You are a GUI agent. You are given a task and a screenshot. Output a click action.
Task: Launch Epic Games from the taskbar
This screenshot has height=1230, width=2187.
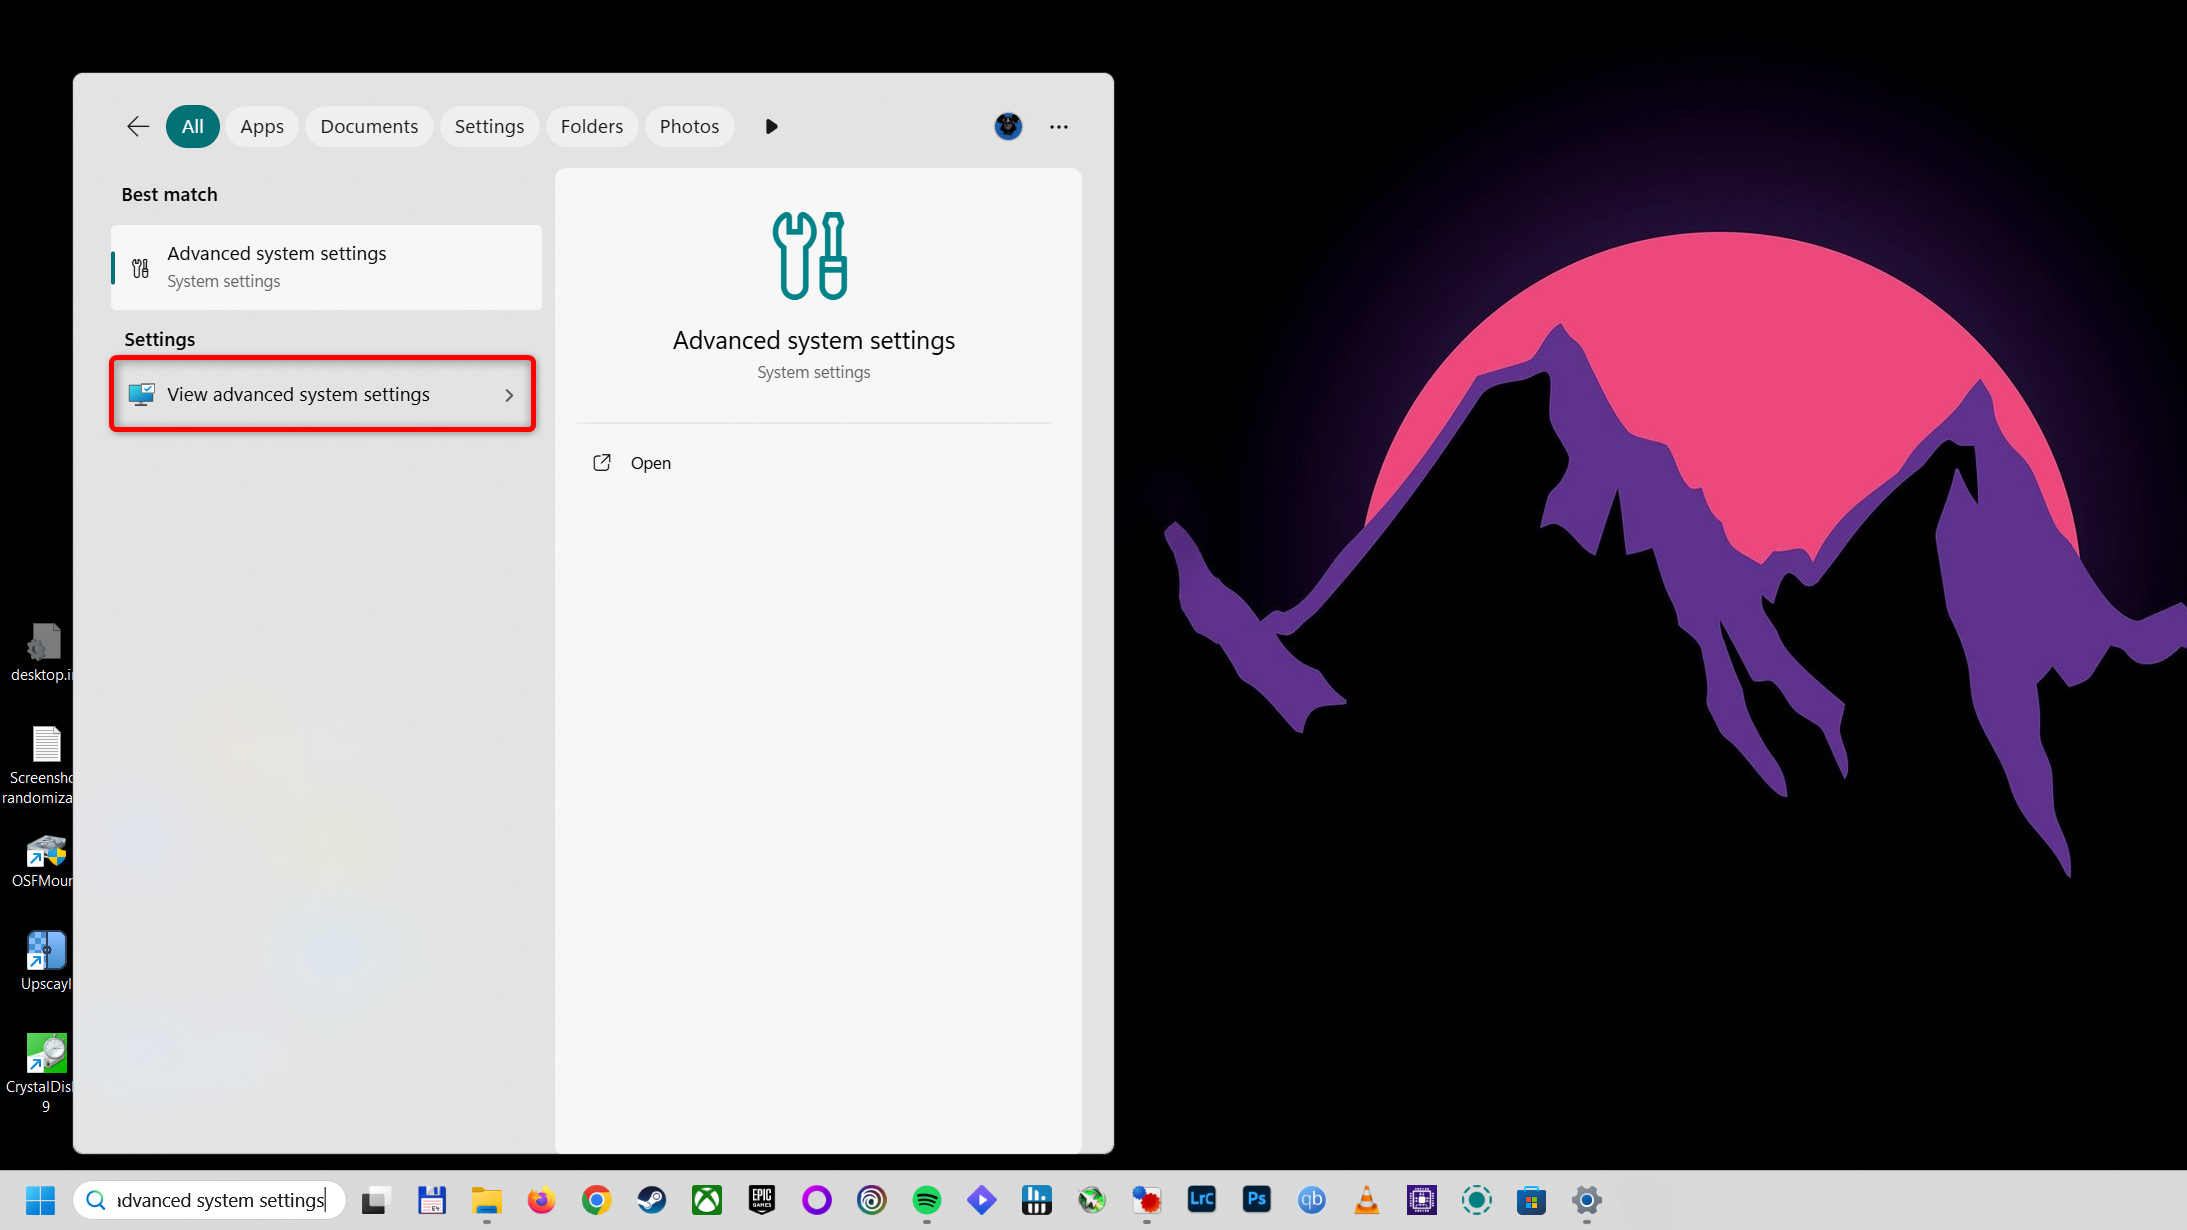click(x=762, y=1200)
